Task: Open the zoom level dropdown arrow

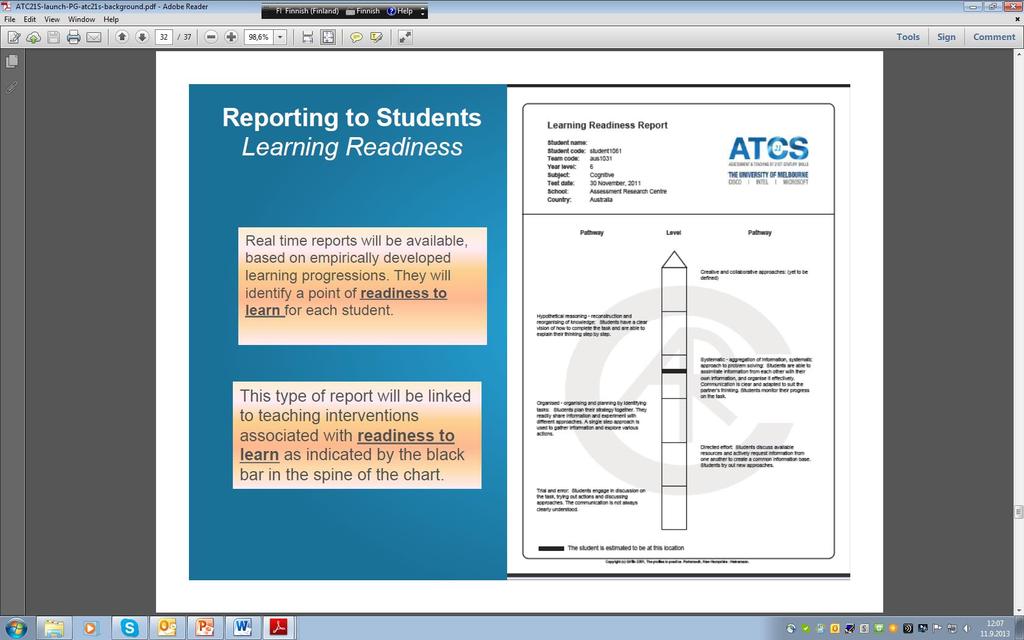Action: pos(280,37)
